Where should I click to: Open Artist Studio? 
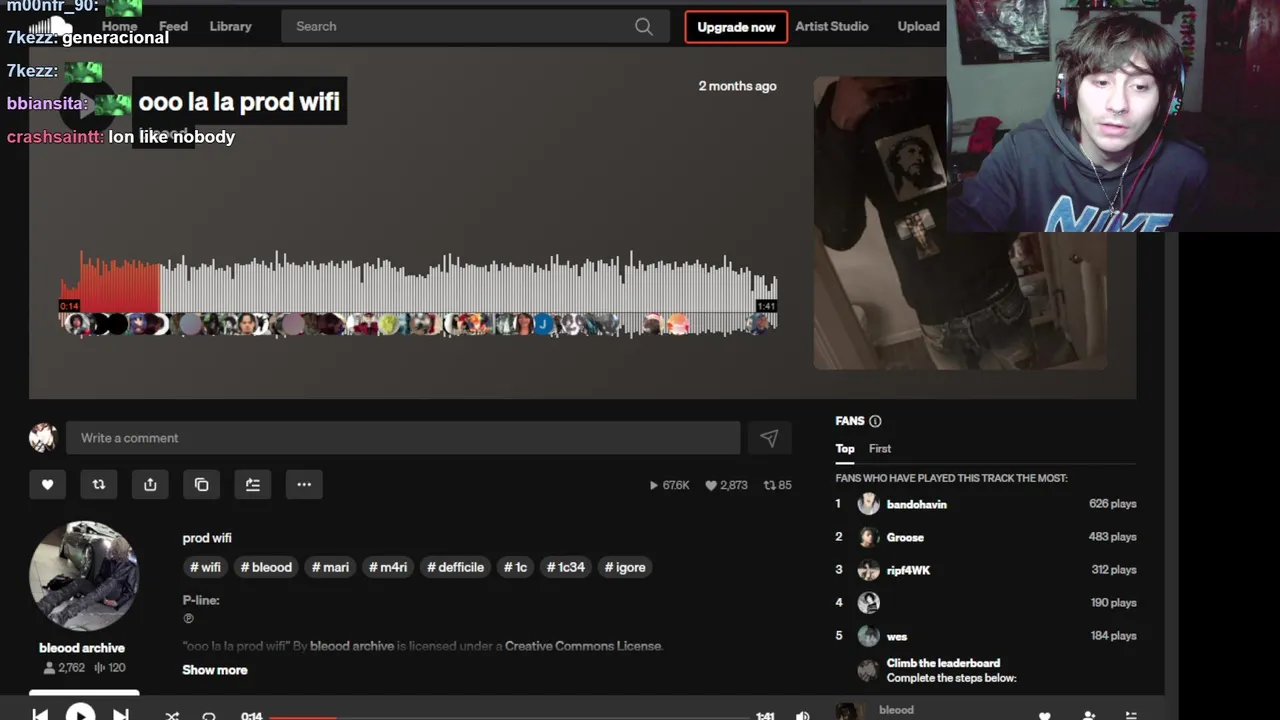tap(832, 27)
